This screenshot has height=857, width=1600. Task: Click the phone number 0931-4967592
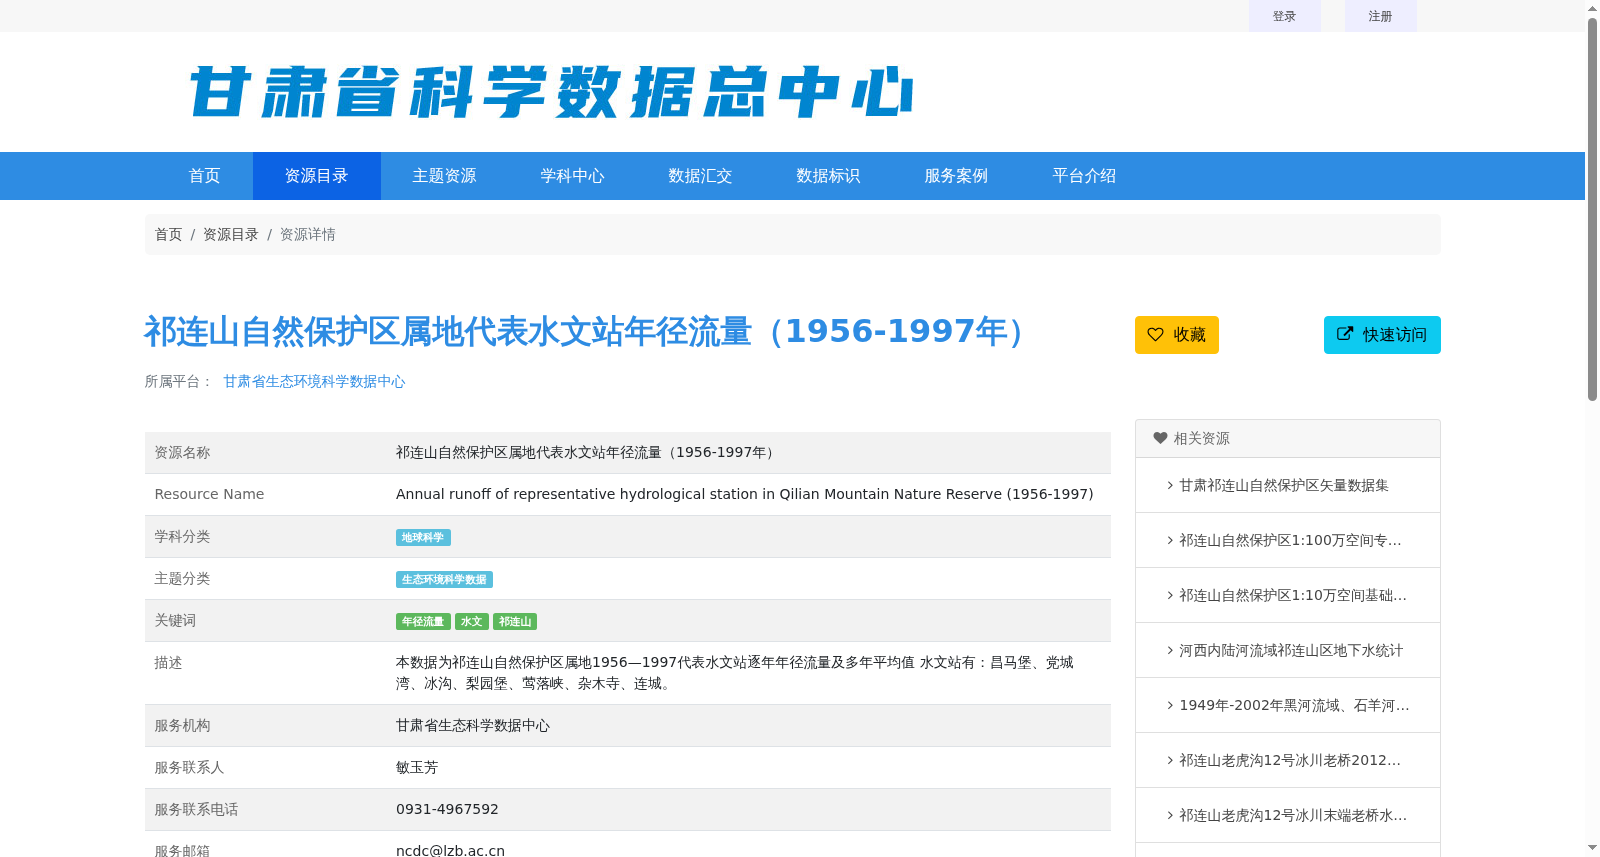tap(447, 809)
